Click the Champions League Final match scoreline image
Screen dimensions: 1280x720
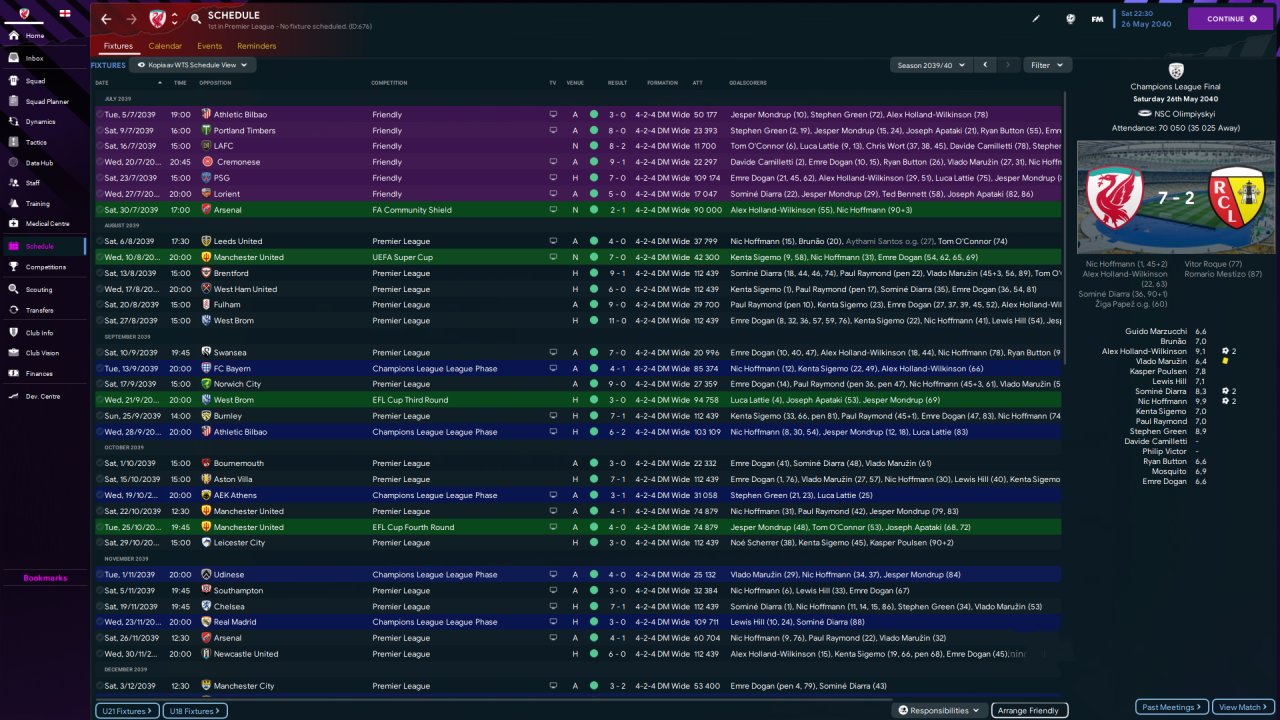click(x=1176, y=197)
